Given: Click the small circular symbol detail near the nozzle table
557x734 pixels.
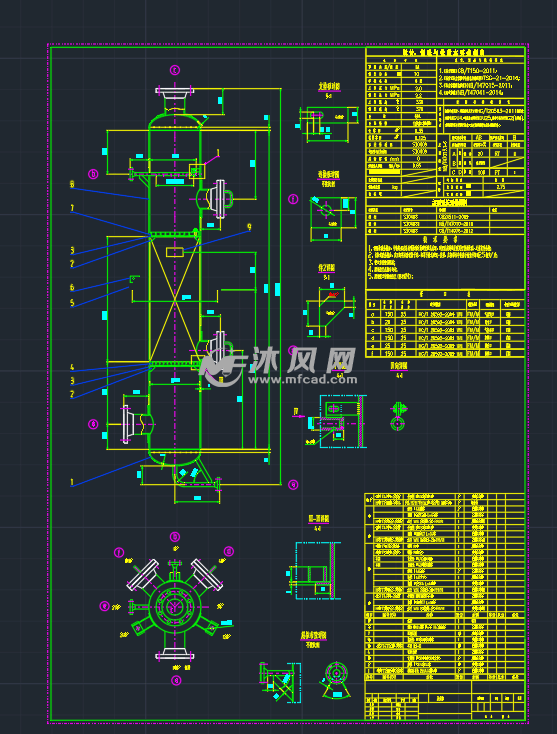Looking at the screenshot, I should pos(398,417).
